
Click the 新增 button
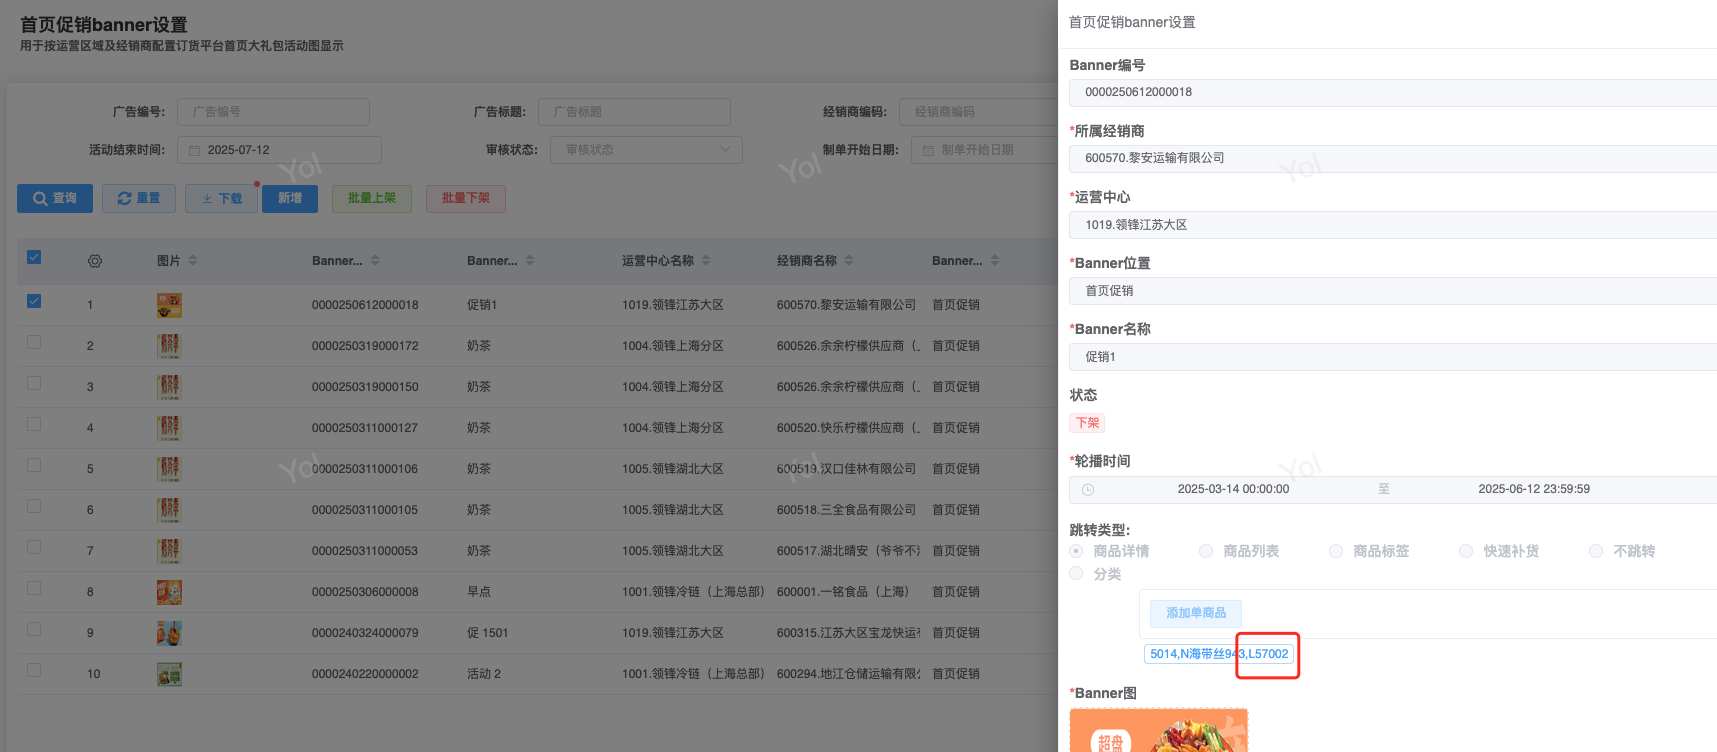290,199
